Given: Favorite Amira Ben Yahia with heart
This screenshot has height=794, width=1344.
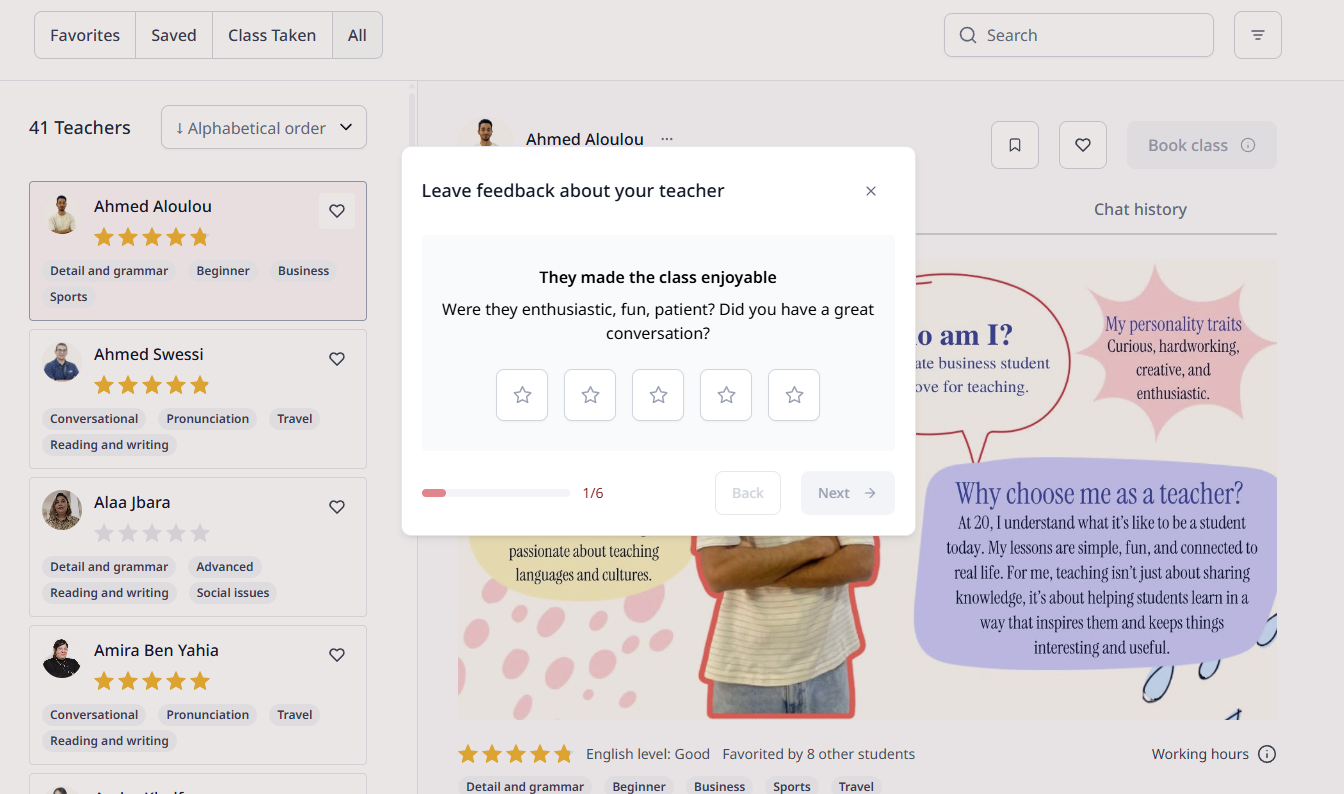Looking at the screenshot, I should pos(337,655).
